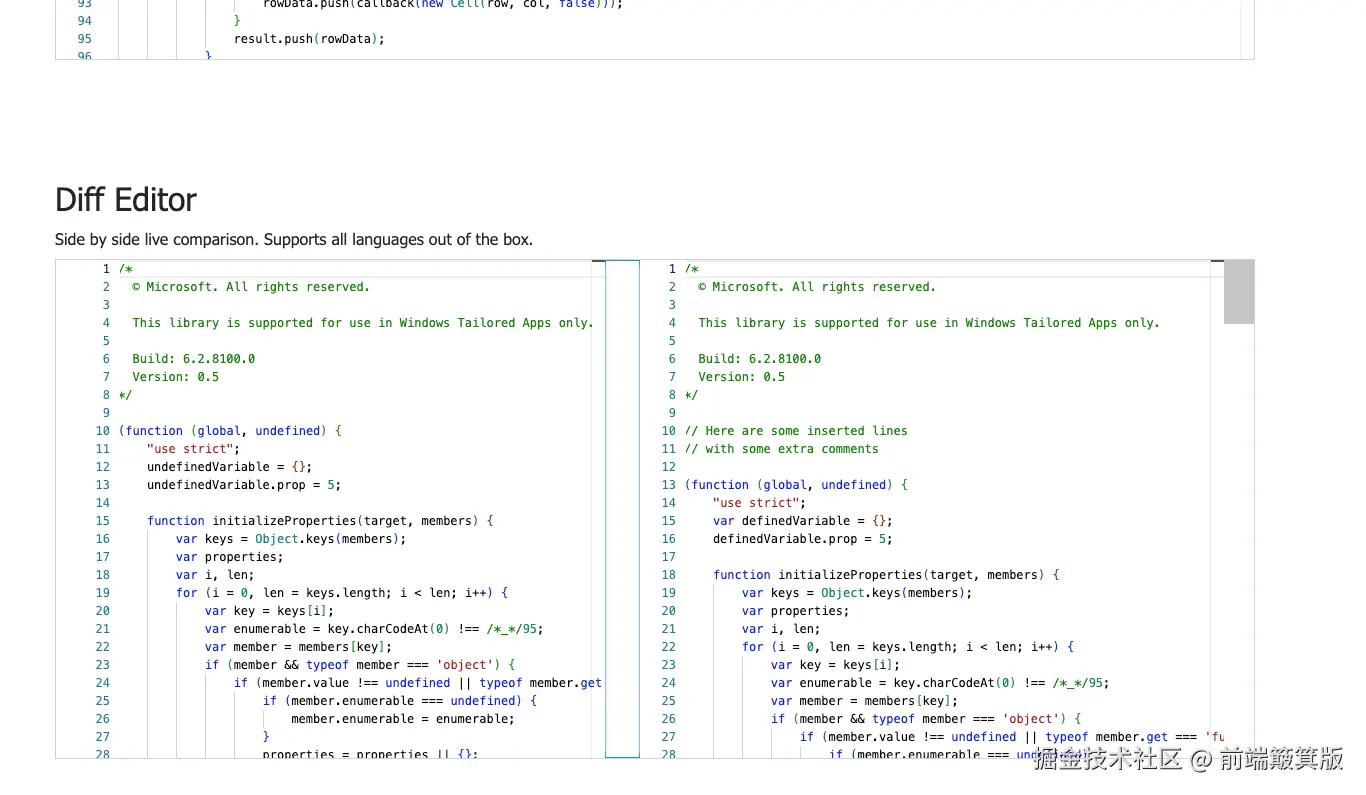Click '// Here are some inserted lines' comment
This screenshot has height=795, width=1366.
(x=796, y=431)
